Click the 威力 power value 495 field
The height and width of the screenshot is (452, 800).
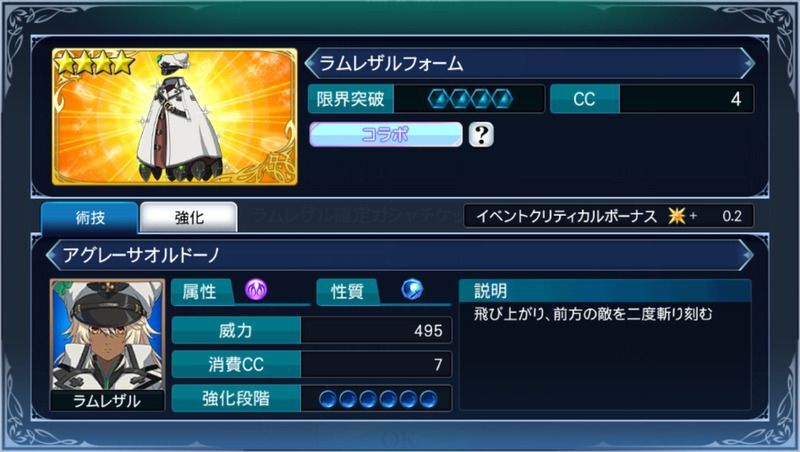tap(377, 331)
